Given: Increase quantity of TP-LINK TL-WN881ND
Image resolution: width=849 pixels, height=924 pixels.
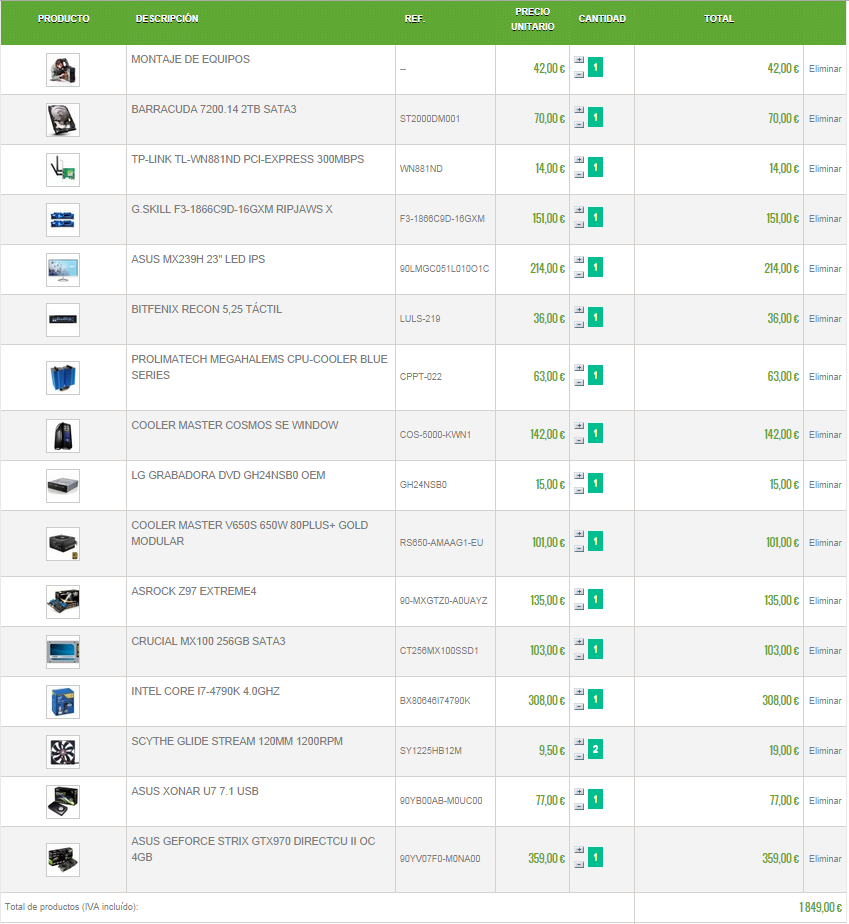Looking at the screenshot, I should 579,160.
